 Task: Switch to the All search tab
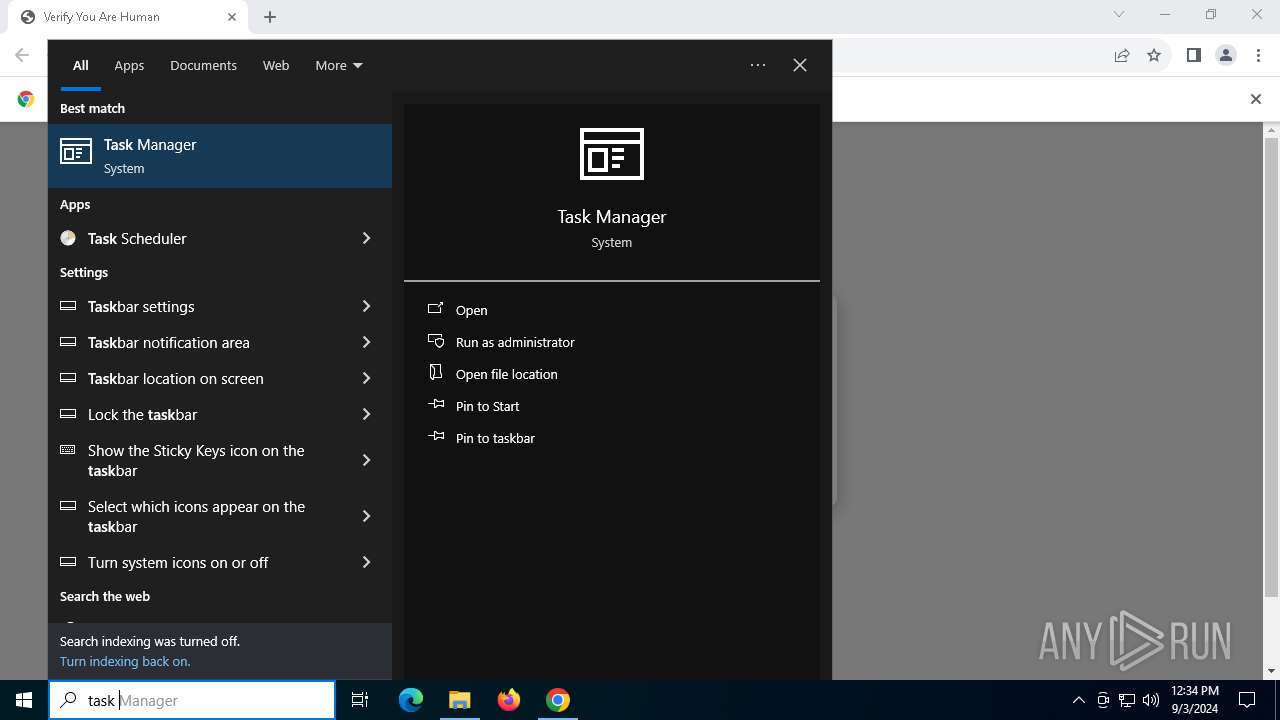[80, 65]
